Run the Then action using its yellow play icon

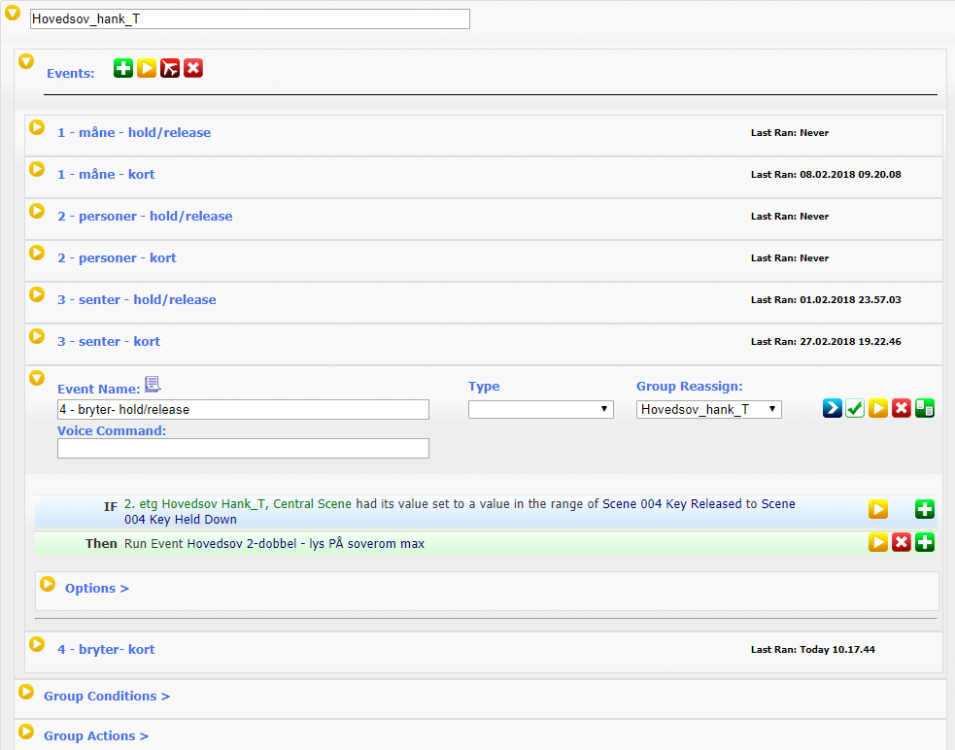pos(877,543)
